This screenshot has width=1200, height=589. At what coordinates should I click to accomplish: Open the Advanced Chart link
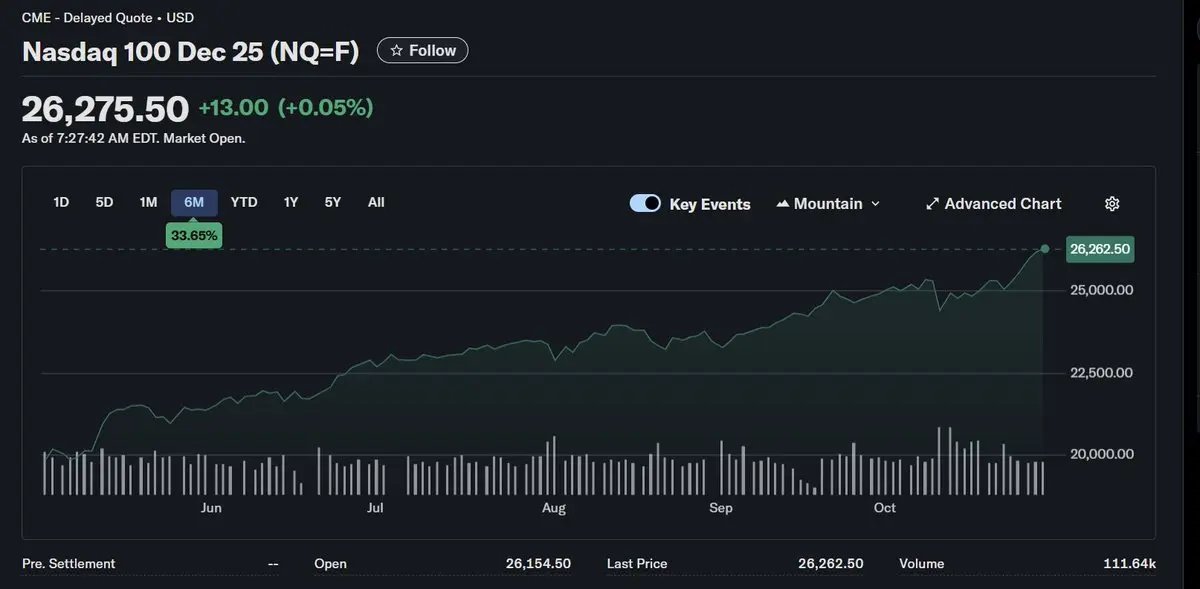[x=1002, y=204]
